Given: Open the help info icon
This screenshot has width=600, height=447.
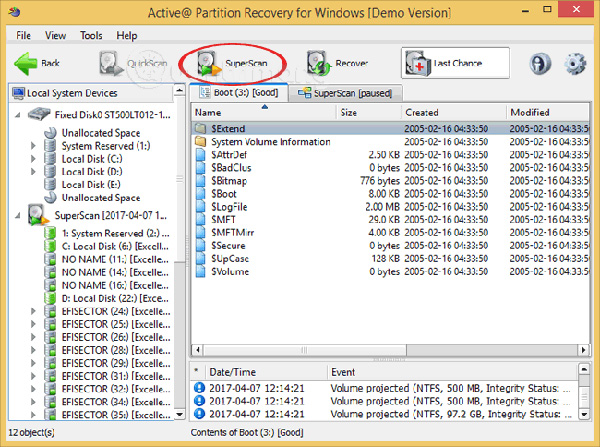Looking at the screenshot, I should click(541, 63).
